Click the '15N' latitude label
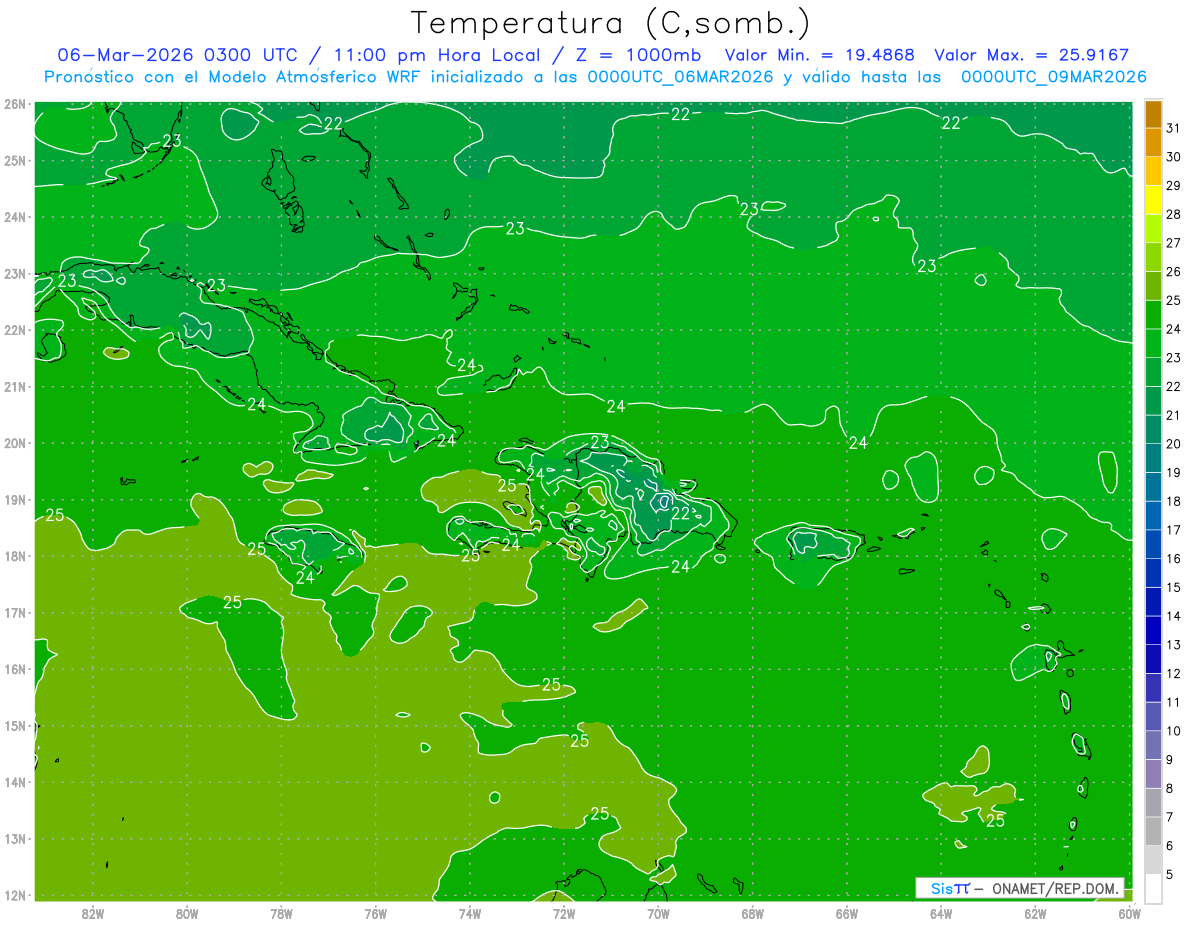Viewport: 1200px width, 927px height. pyautogui.click(x=14, y=725)
